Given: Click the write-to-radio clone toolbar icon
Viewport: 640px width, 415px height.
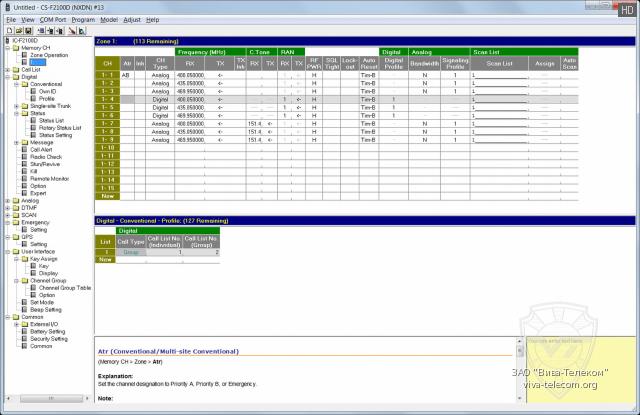Looking at the screenshot, I should [60, 31].
